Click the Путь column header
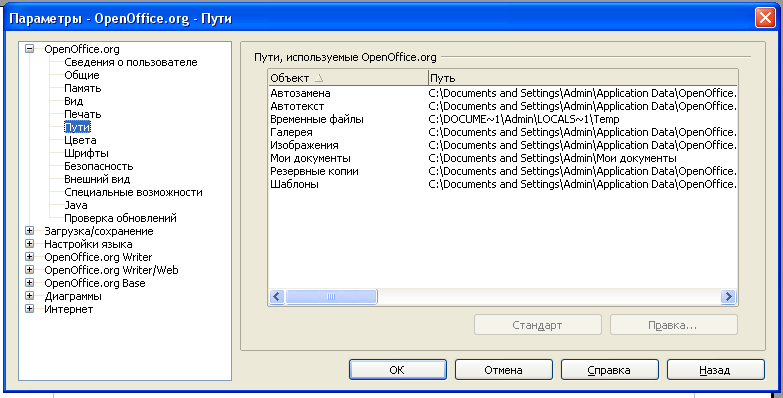The width and height of the screenshot is (783, 398). pos(583,78)
